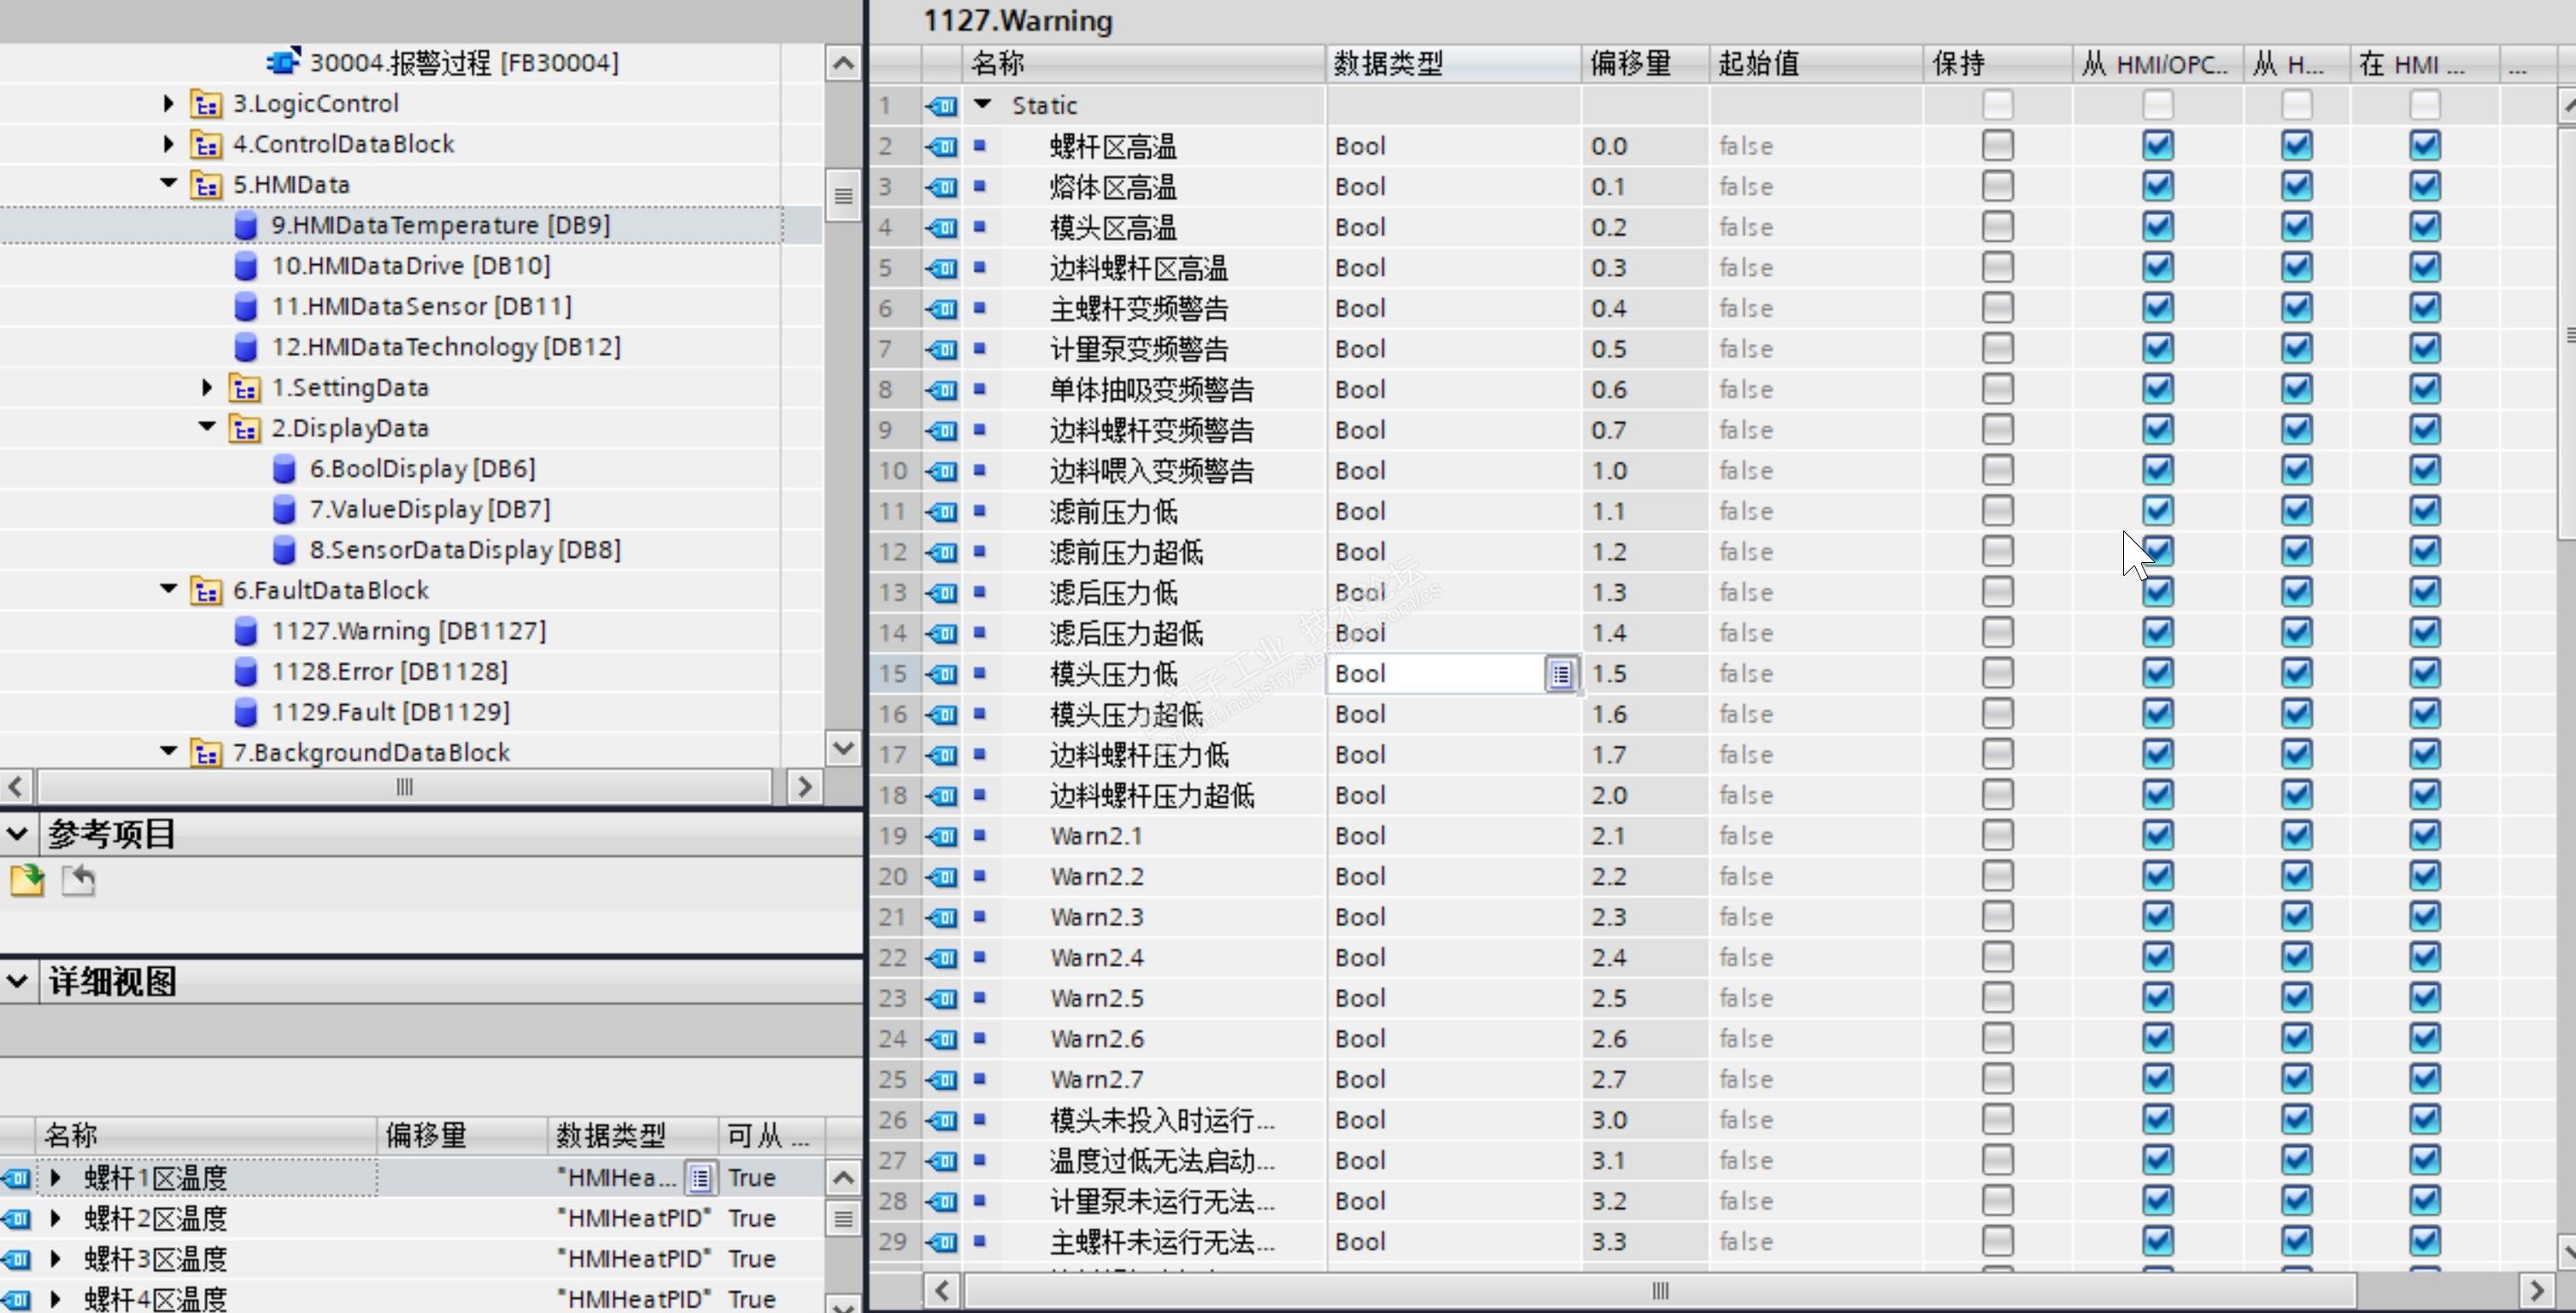
Task: Click the 8.SensorDataDisplay DB icon
Action: point(284,550)
